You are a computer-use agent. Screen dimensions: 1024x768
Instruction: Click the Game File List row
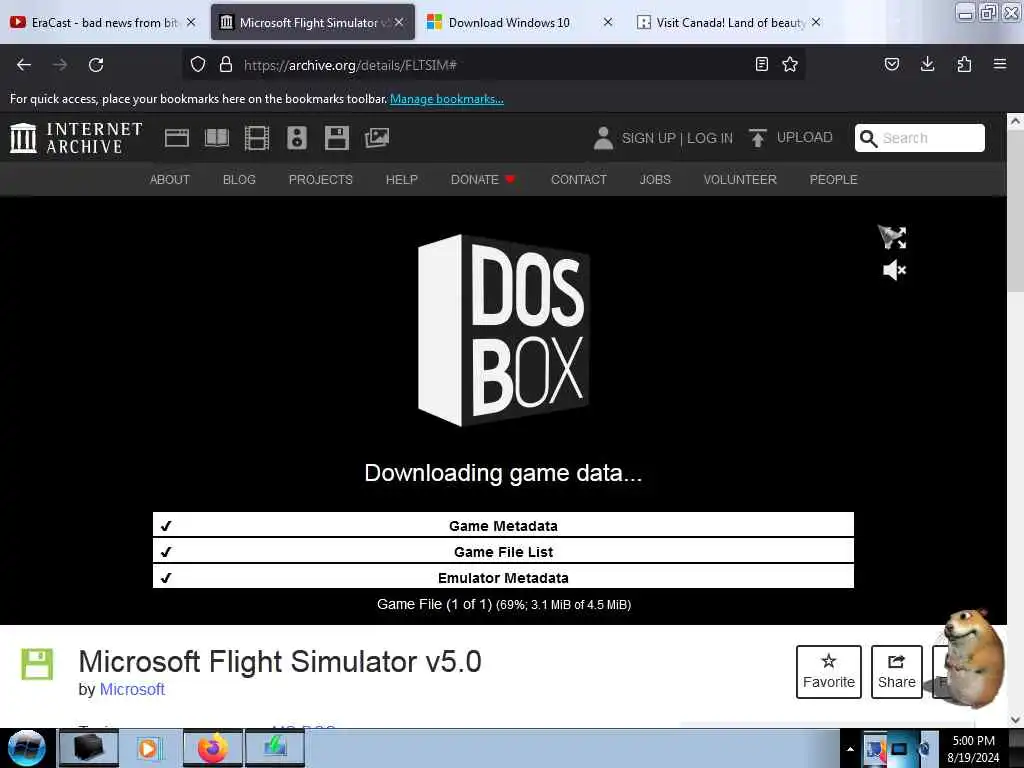[503, 551]
